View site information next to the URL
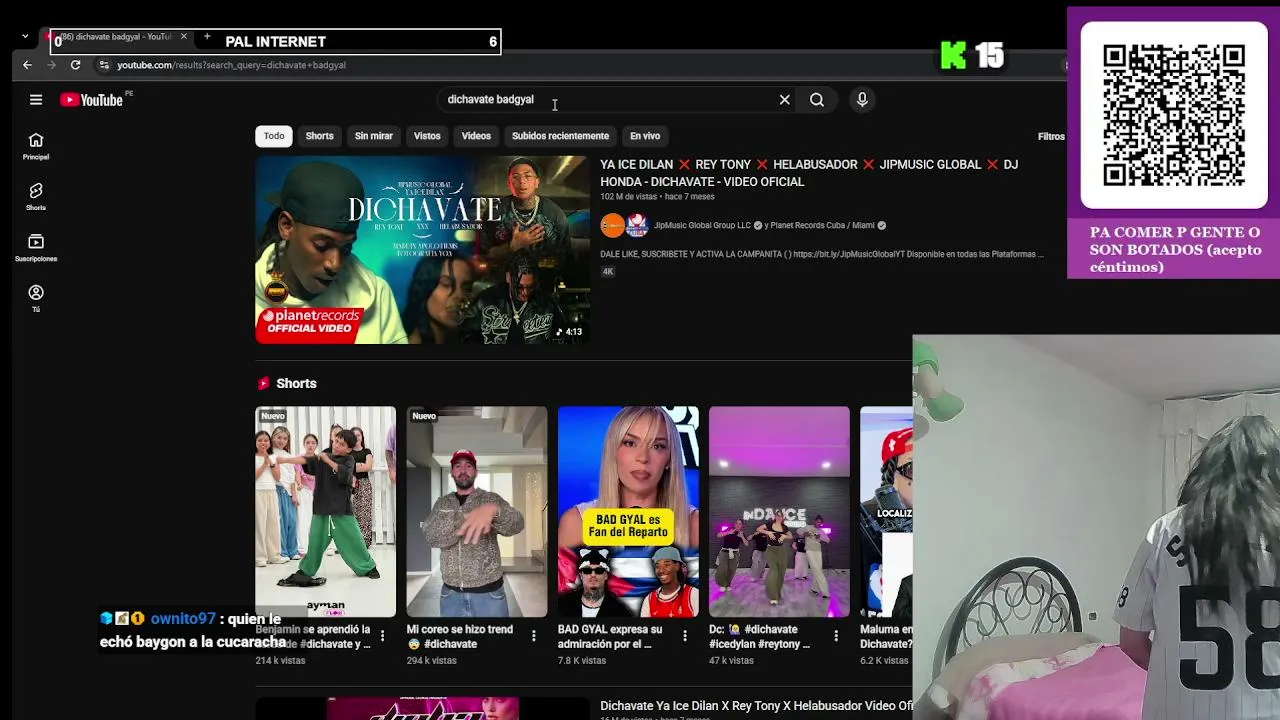This screenshot has height=720, width=1280. [x=103, y=65]
